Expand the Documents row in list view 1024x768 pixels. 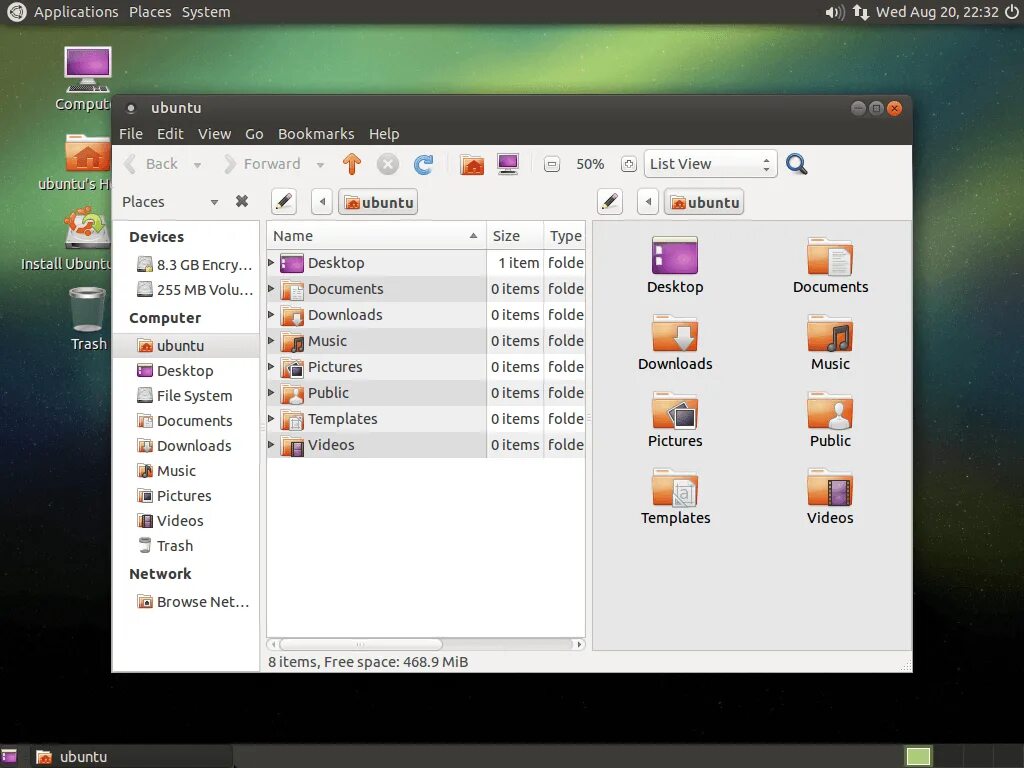[x=271, y=289]
